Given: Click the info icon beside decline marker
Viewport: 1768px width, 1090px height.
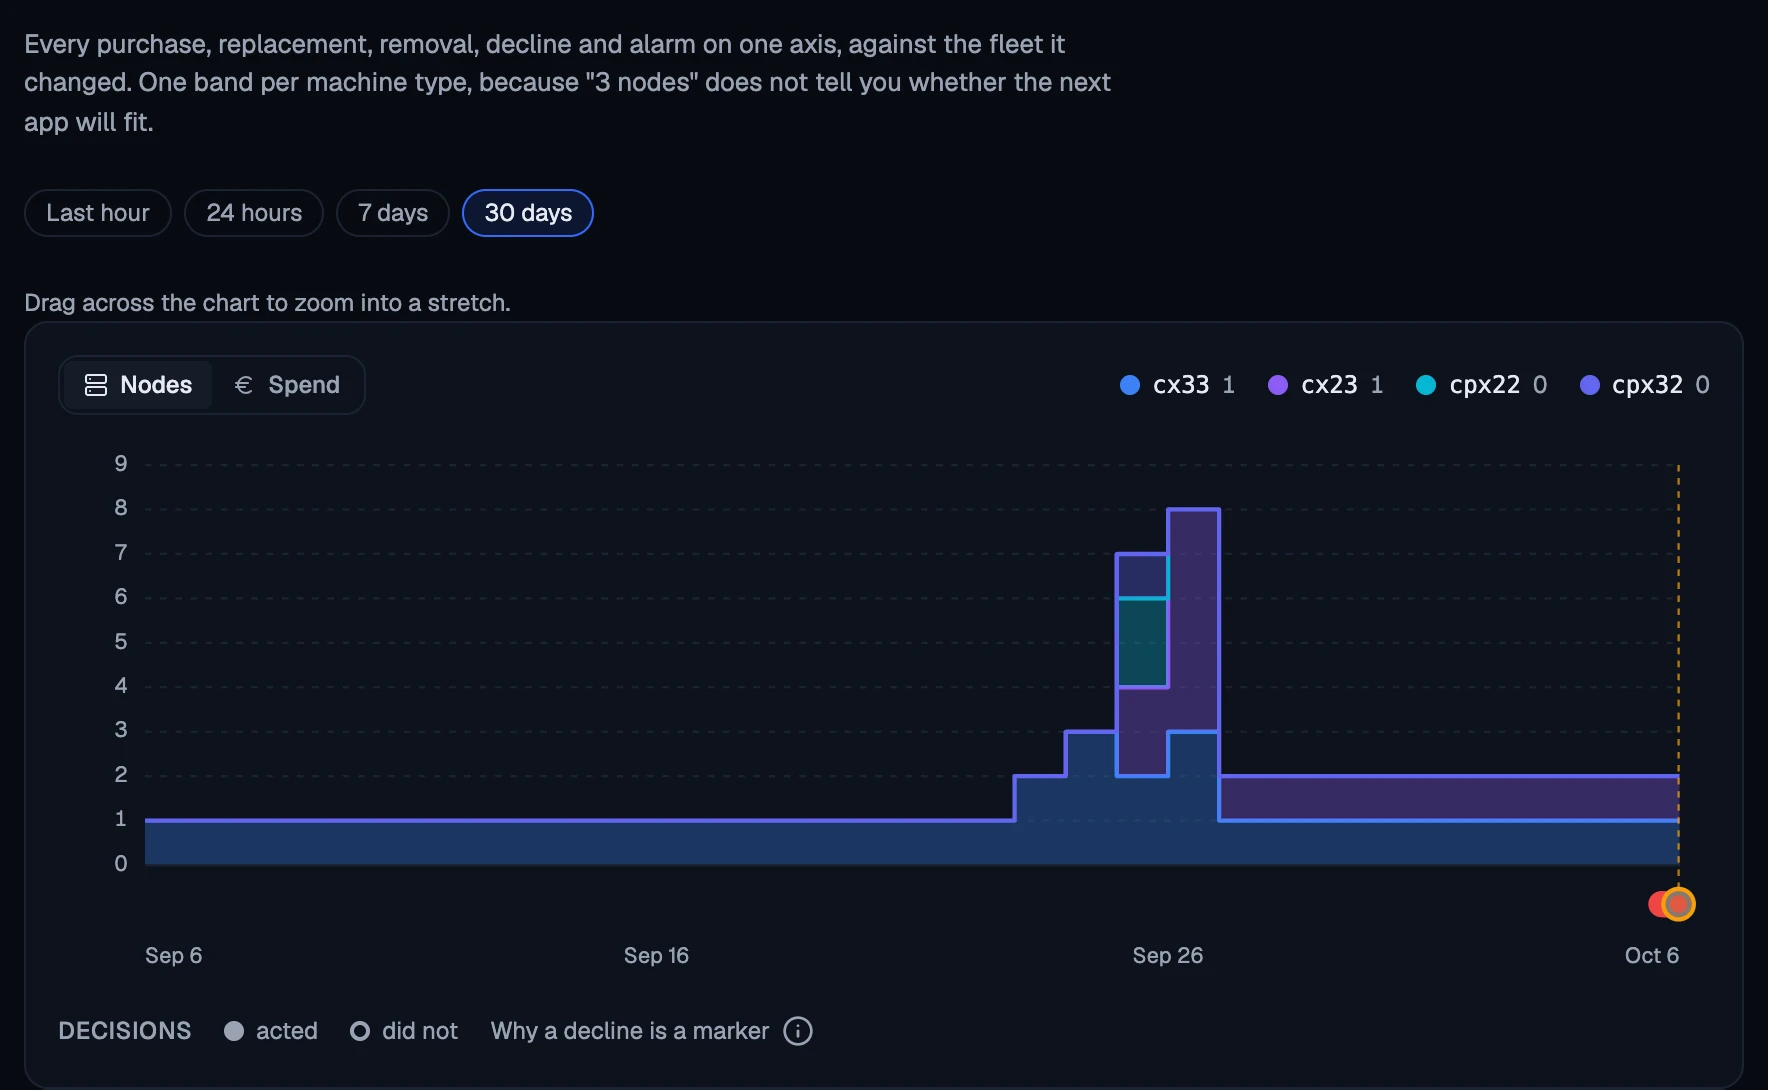Looking at the screenshot, I should pos(798,1031).
